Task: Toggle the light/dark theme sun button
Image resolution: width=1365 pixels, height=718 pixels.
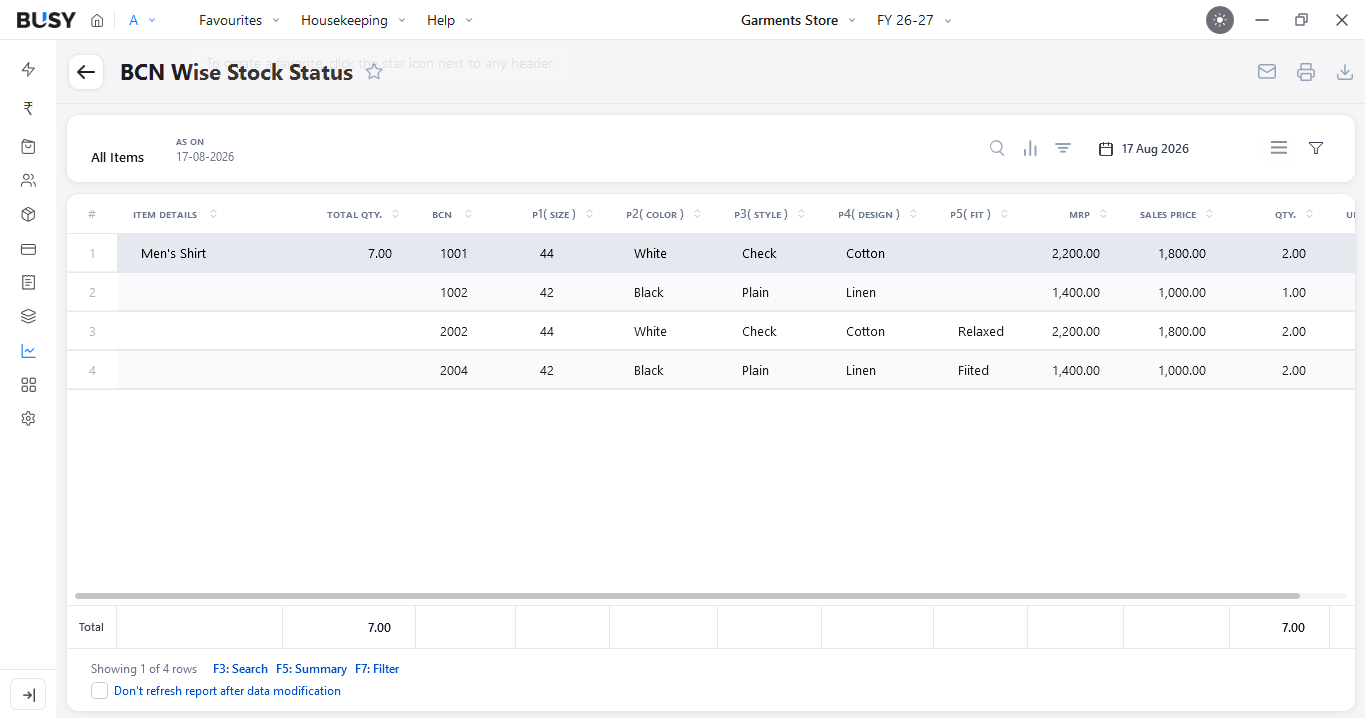Action: coord(1220,20)
